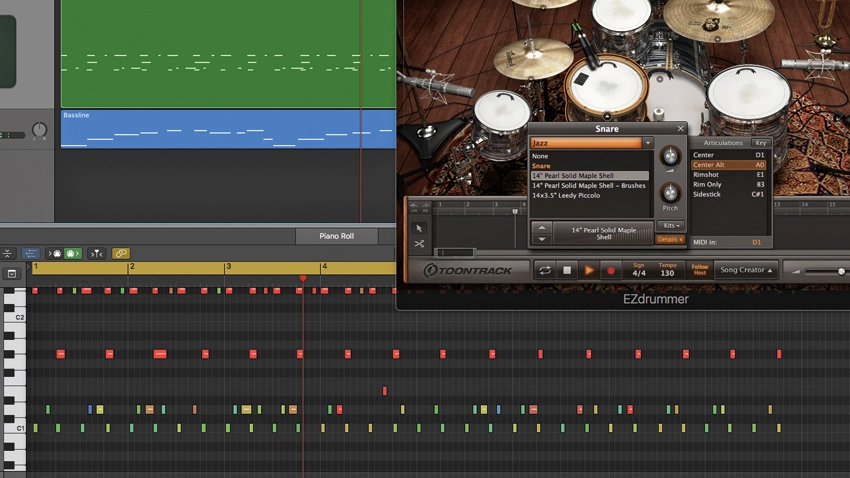Click the collapse-tracks icon in Piano Roll toolbar
850x478 pixels.
pyautogui.click(x=8, y=253)
